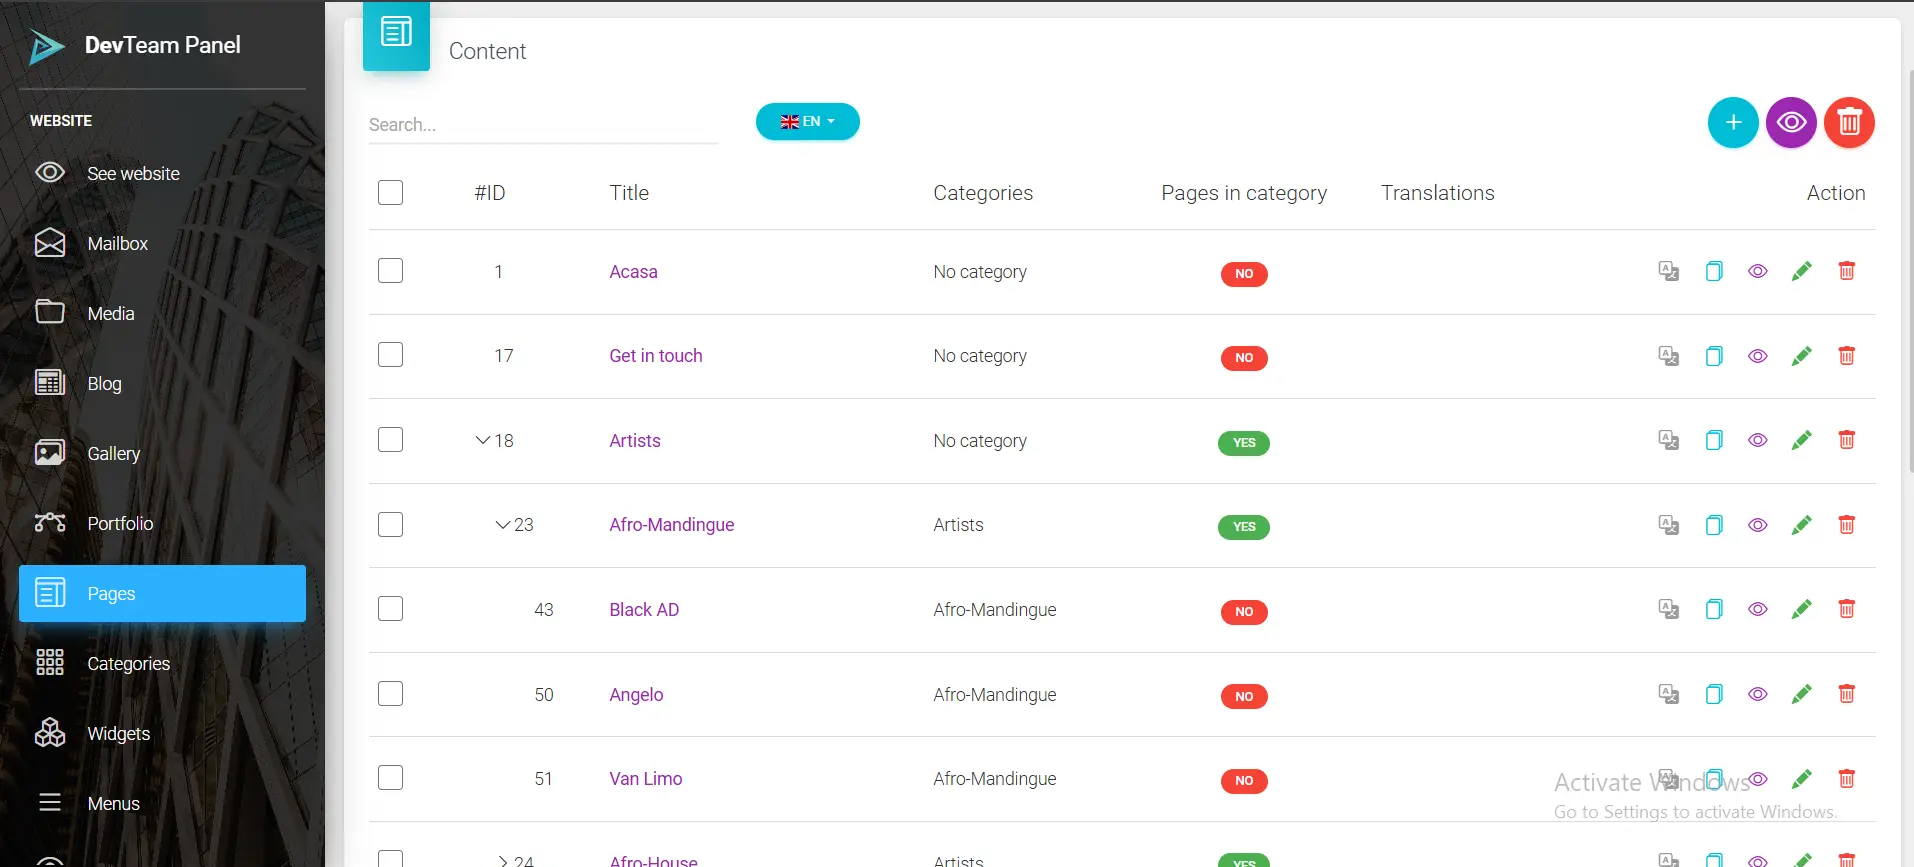The height and width of the screenshot is (867, 1914).
Task: Open Categories in the sidebar
Action: coord(128,663)
